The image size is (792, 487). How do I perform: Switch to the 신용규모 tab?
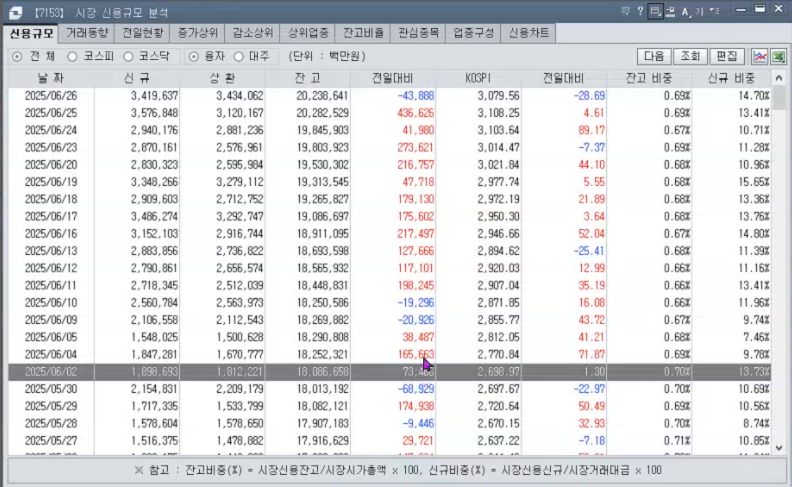(31, 33)
